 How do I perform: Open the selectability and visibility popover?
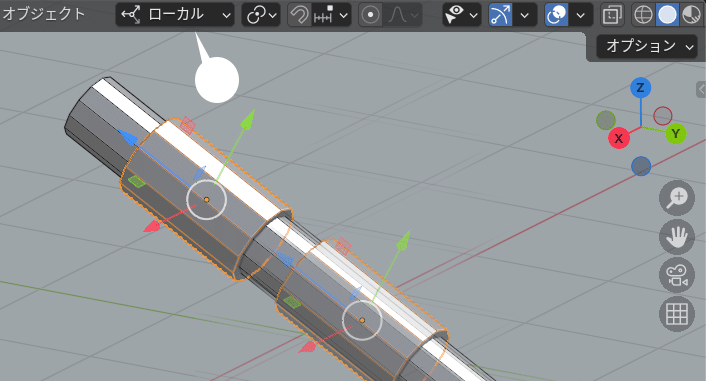point(462,15)
